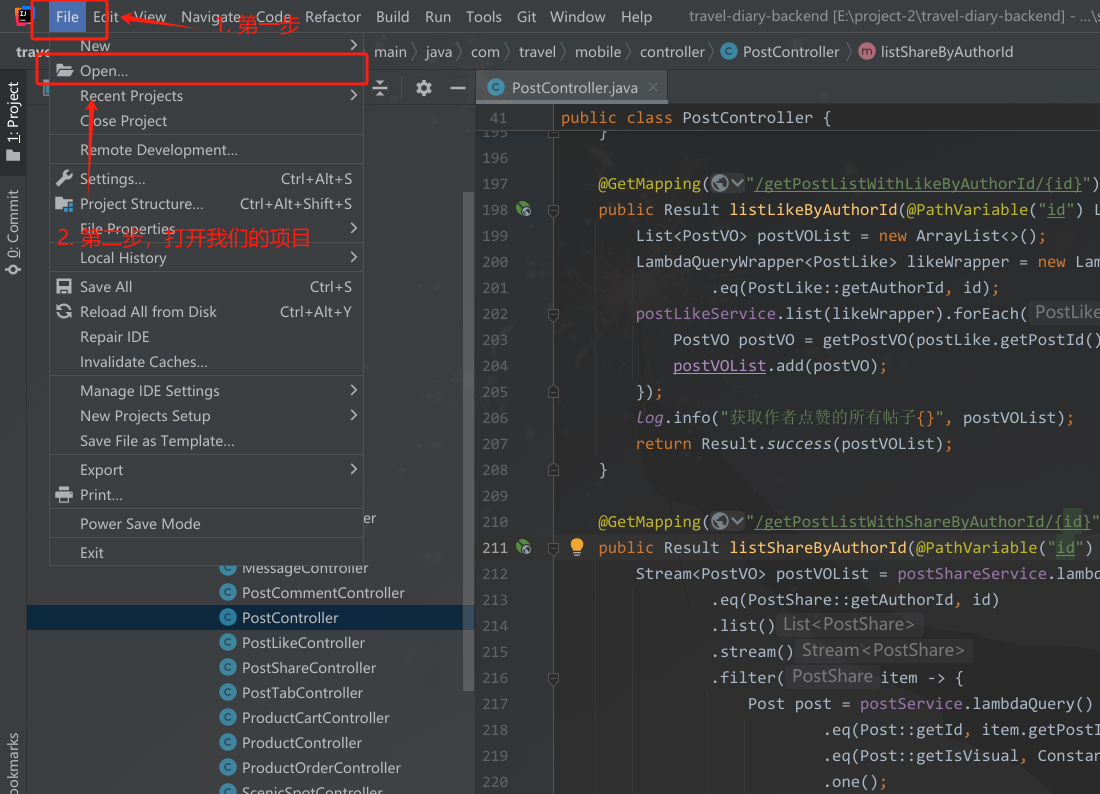Click the web endpoint gutter icon on line 198
The image size is (1100, 794).
pos(523,209)
